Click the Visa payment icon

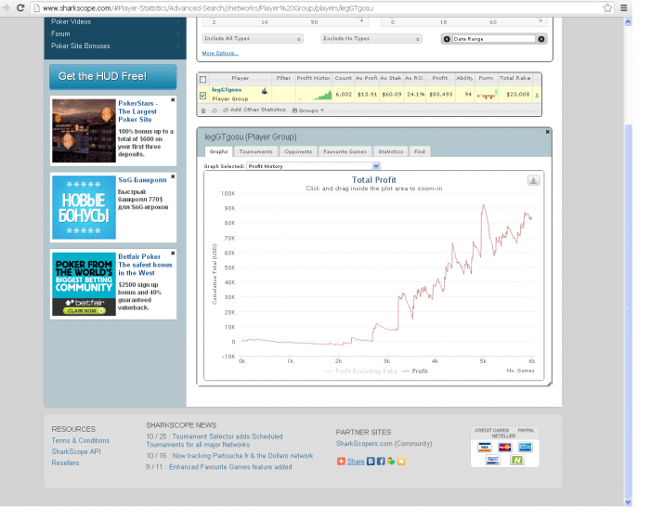pyautogui.click(x=484, y=447)
